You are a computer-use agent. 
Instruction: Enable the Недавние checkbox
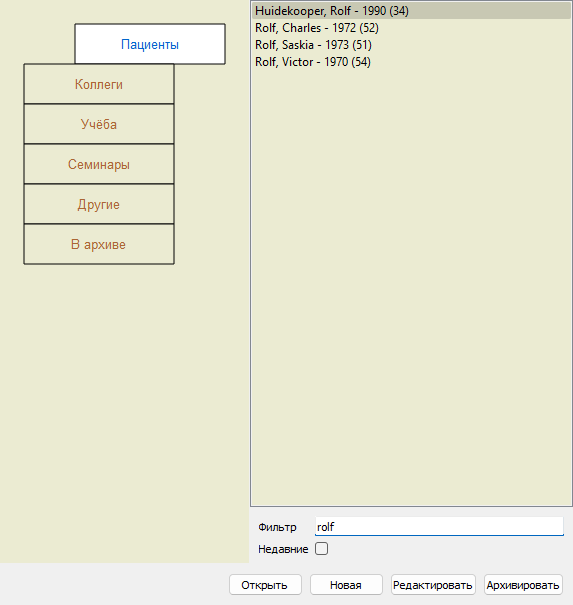pos(321,549)
